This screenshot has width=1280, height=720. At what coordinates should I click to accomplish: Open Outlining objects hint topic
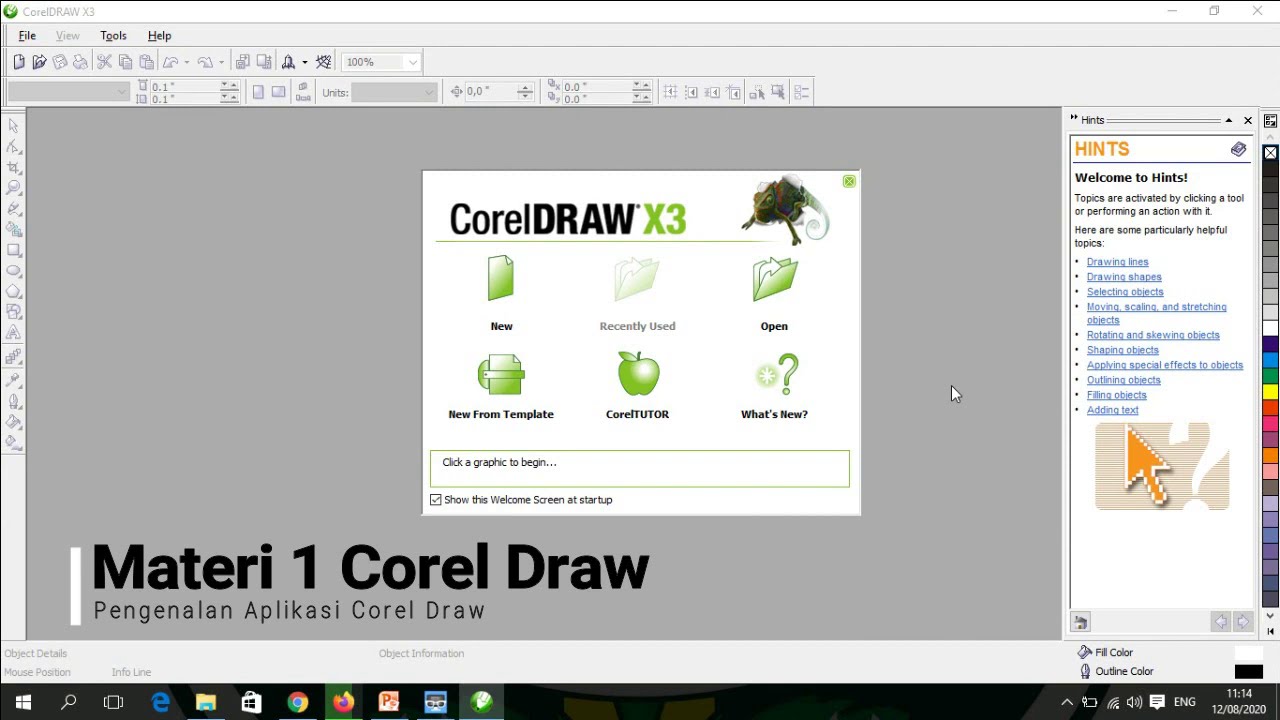click(1123, 380)
